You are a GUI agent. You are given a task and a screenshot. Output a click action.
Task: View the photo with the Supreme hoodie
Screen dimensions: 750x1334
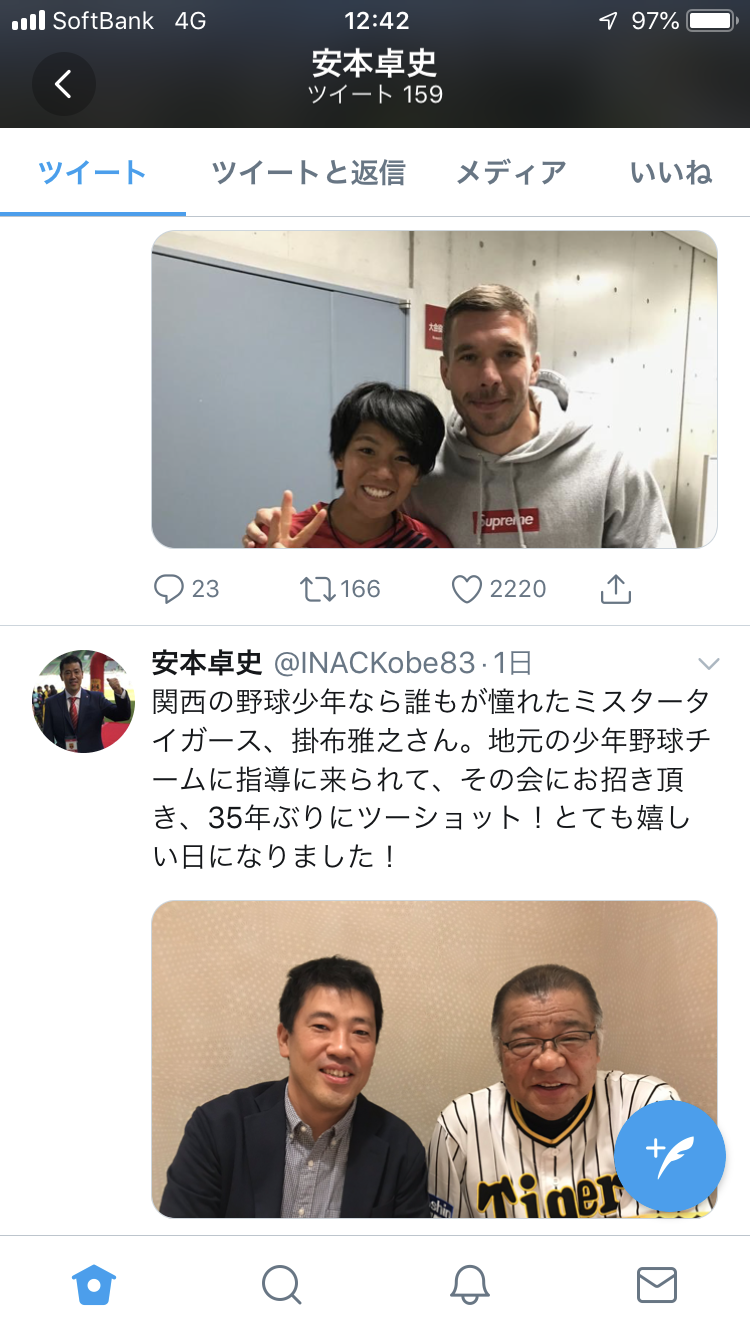tap(434, 389)
